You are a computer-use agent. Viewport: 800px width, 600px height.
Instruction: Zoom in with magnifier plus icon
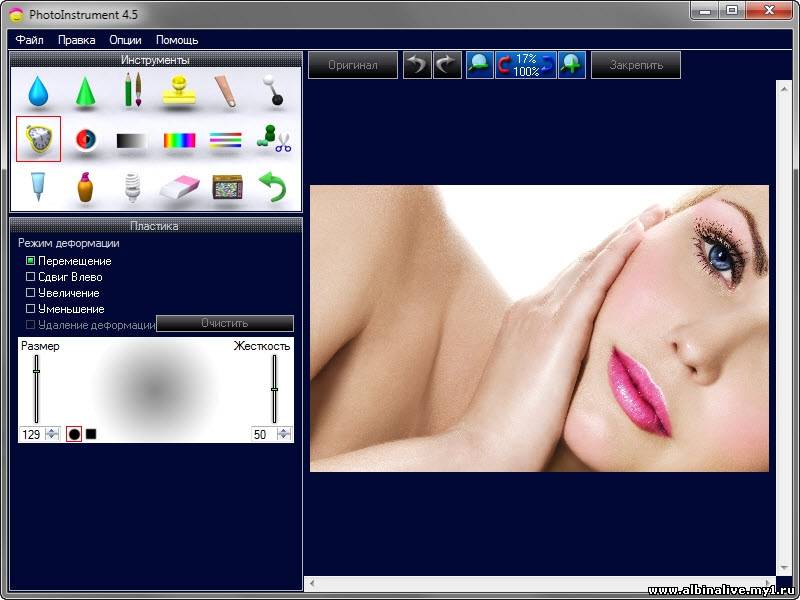click(x=572, y=65)
